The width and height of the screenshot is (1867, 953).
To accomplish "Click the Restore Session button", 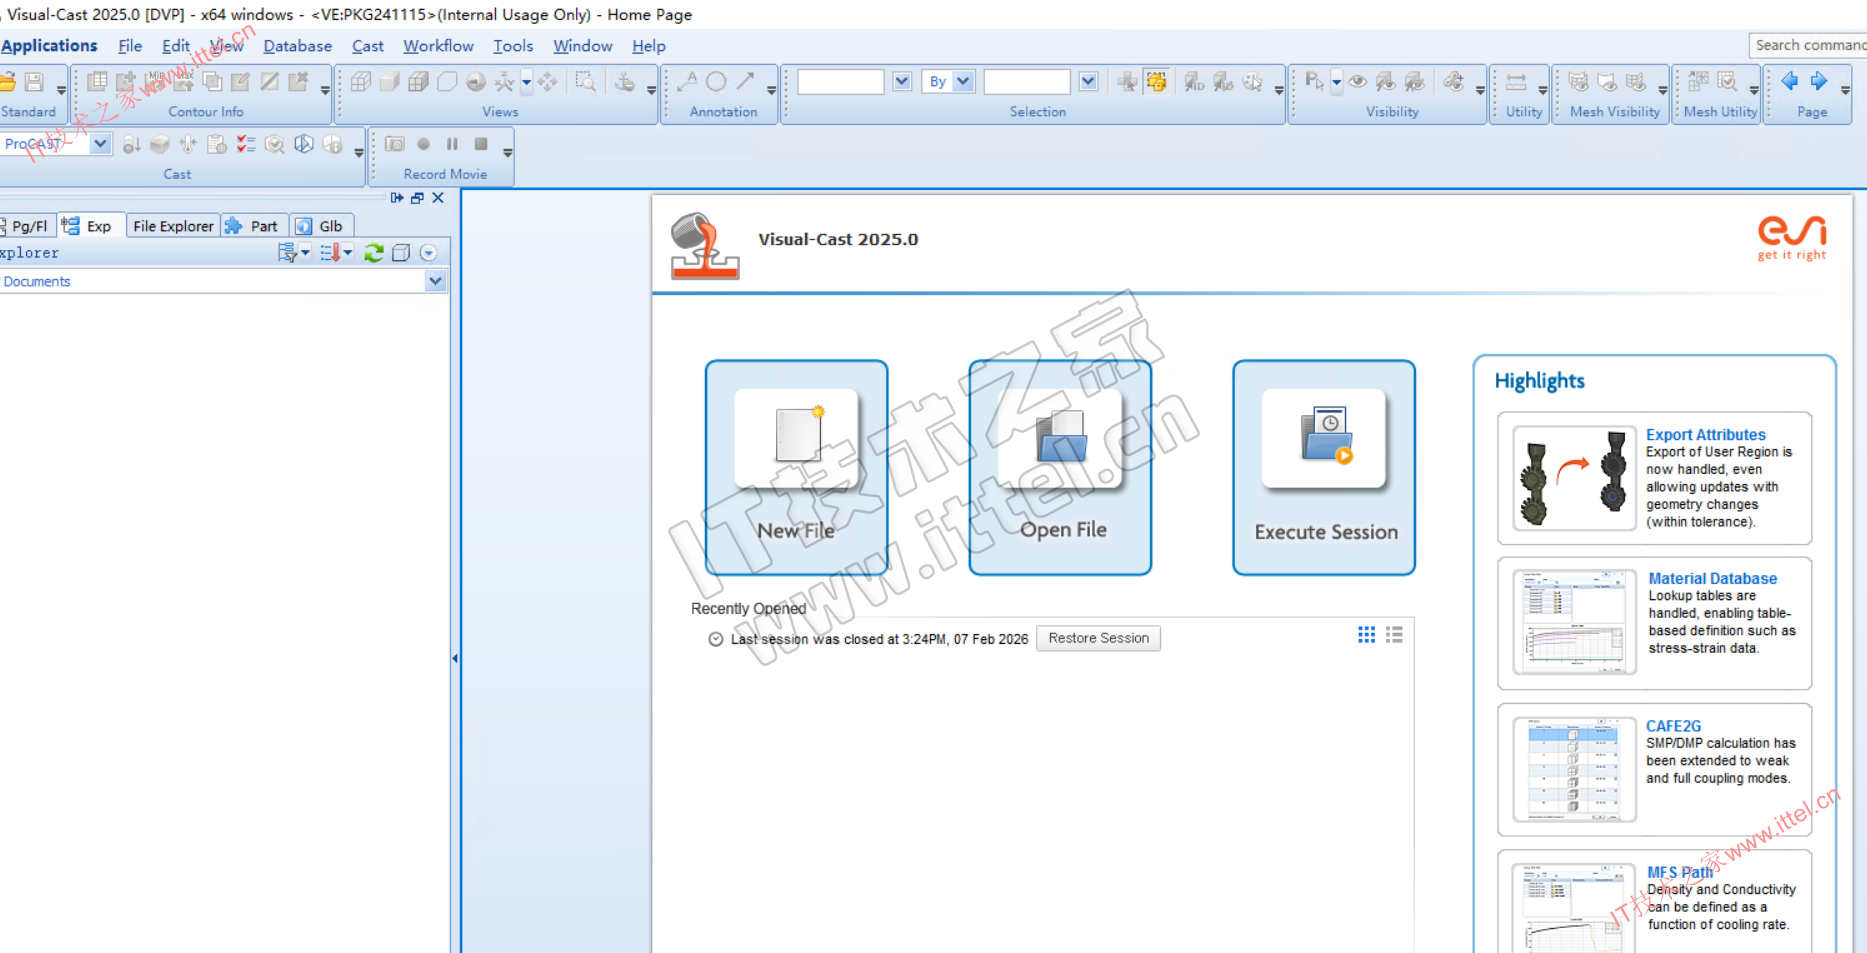I will point(1098,638).
